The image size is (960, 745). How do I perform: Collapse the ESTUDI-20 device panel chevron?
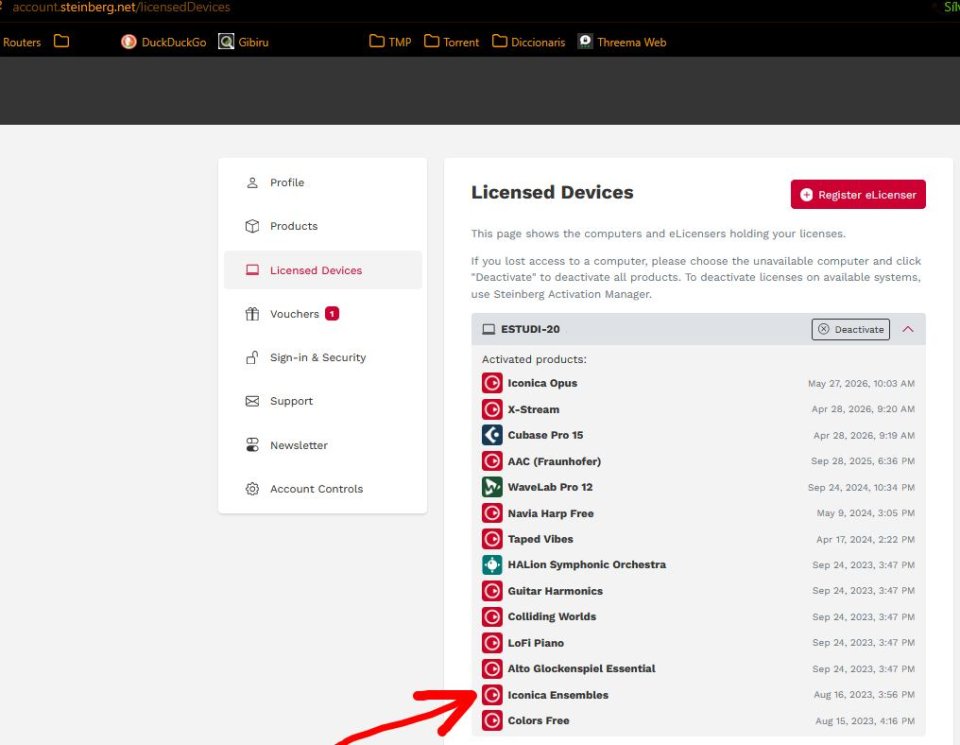[x=908, y=329]
